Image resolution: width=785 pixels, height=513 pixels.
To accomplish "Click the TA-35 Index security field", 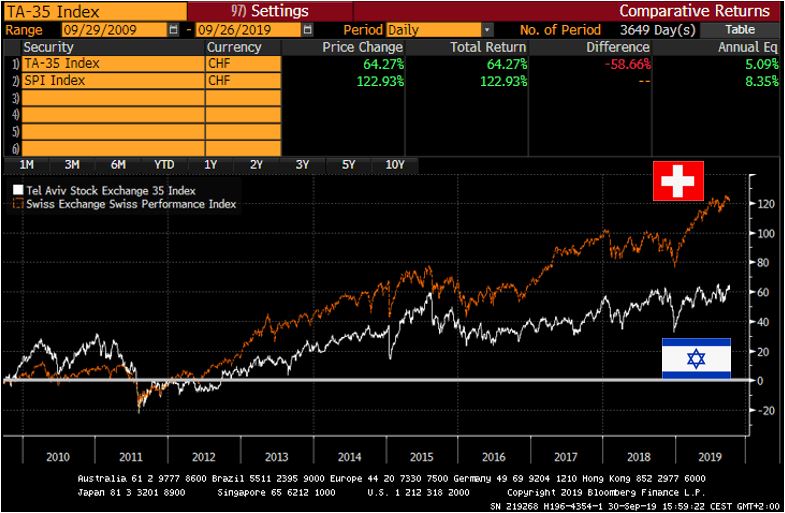I will pos(113,64).
